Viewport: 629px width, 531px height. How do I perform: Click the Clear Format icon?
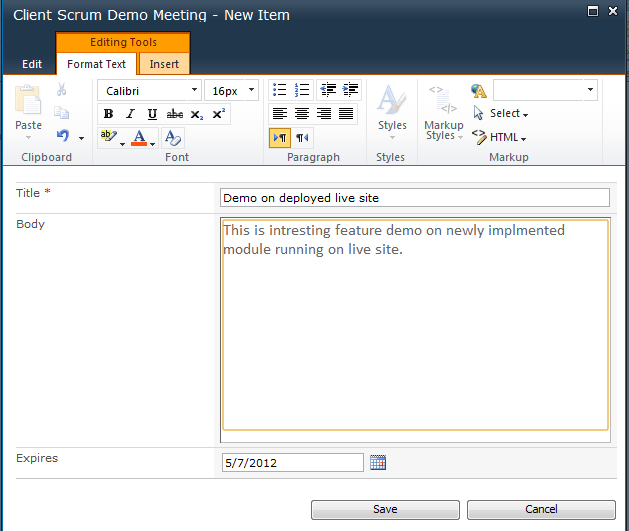click(173, 138)
